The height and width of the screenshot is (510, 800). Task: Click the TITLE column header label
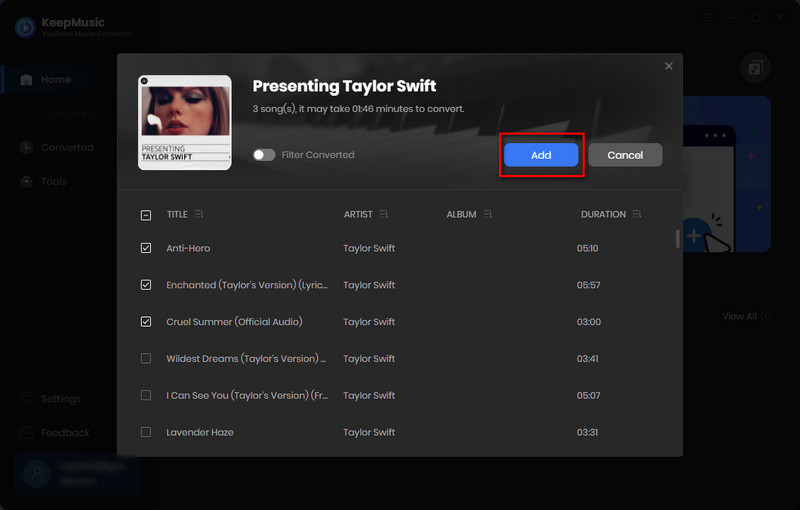(x=177, y=214)
